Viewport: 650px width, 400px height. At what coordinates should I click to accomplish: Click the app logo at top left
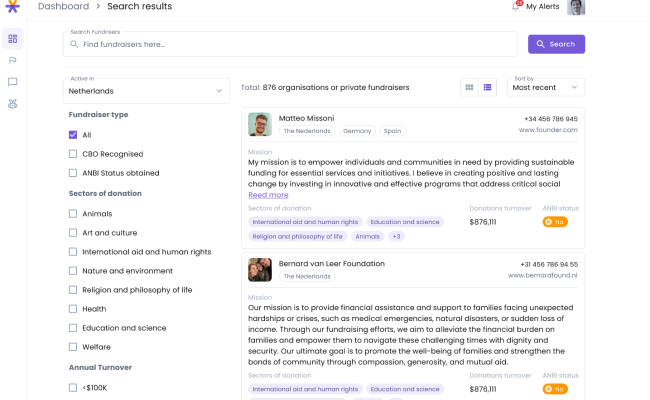(x=12, y=6)
